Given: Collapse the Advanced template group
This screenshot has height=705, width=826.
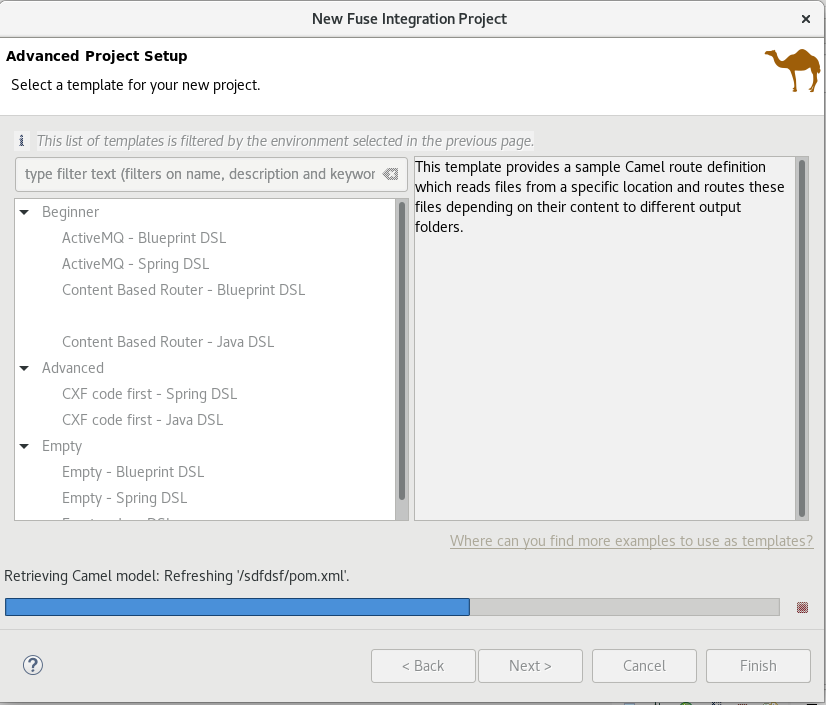Looking at the screenshot, I should pos(24,368).
